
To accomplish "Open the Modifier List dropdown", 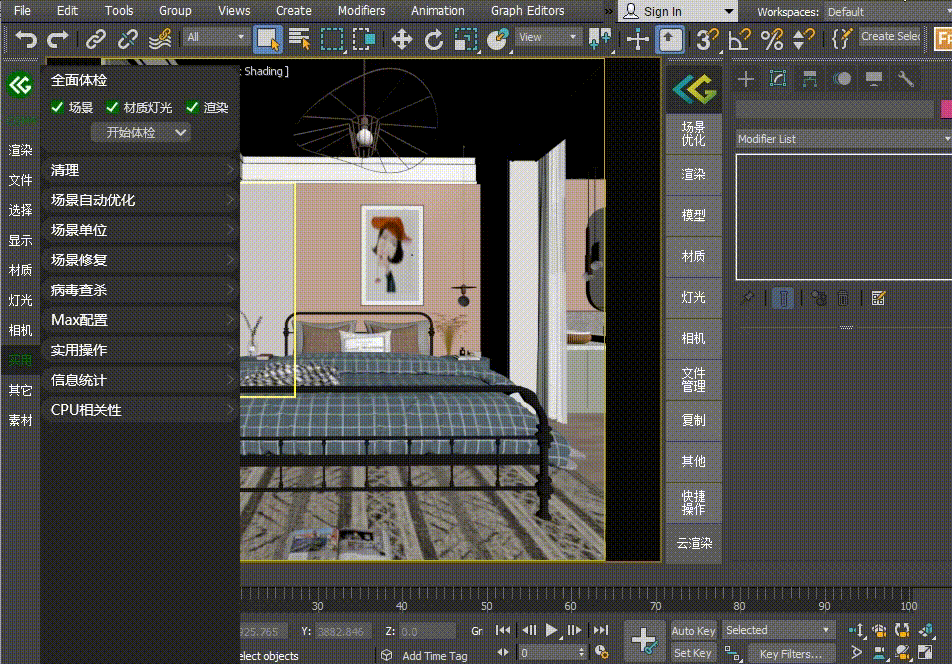I will (x=842, y=139).
